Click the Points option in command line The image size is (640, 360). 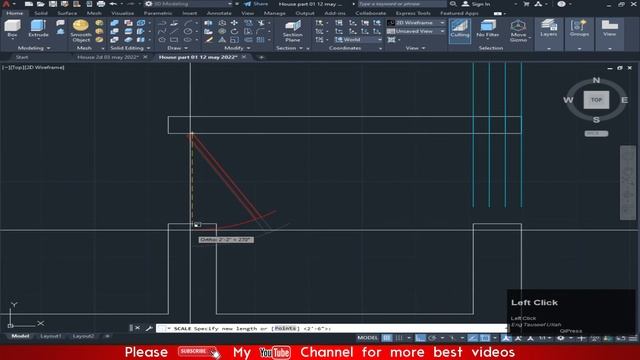coord(284,328)
